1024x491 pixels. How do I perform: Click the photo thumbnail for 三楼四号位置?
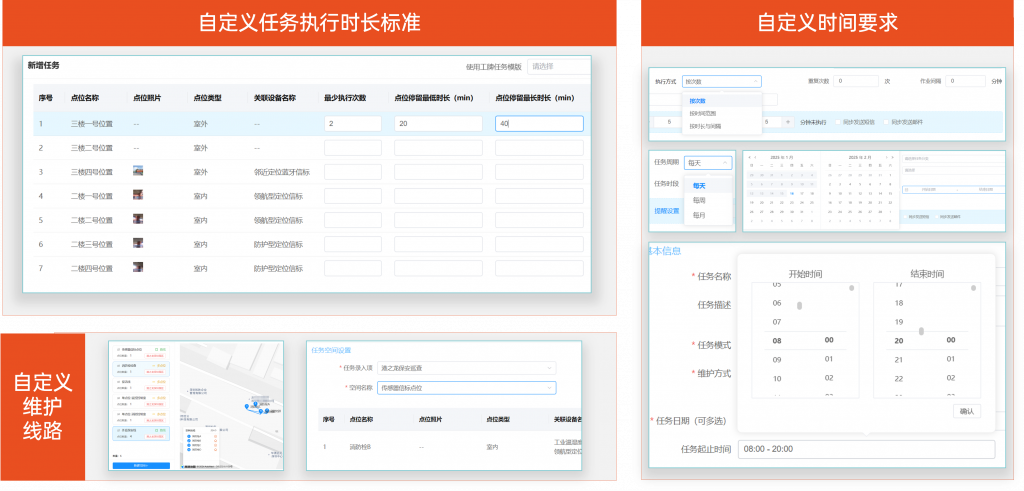pos(139,171)
